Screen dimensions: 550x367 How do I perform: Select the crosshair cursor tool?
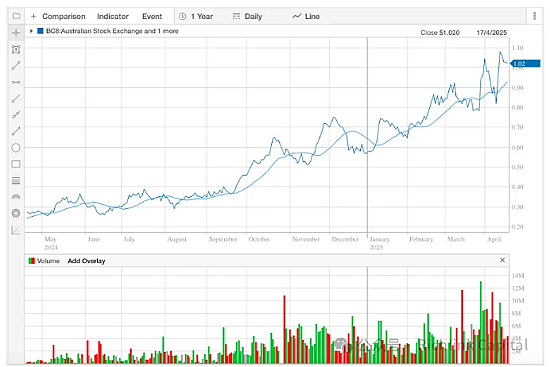coord(16,33)
